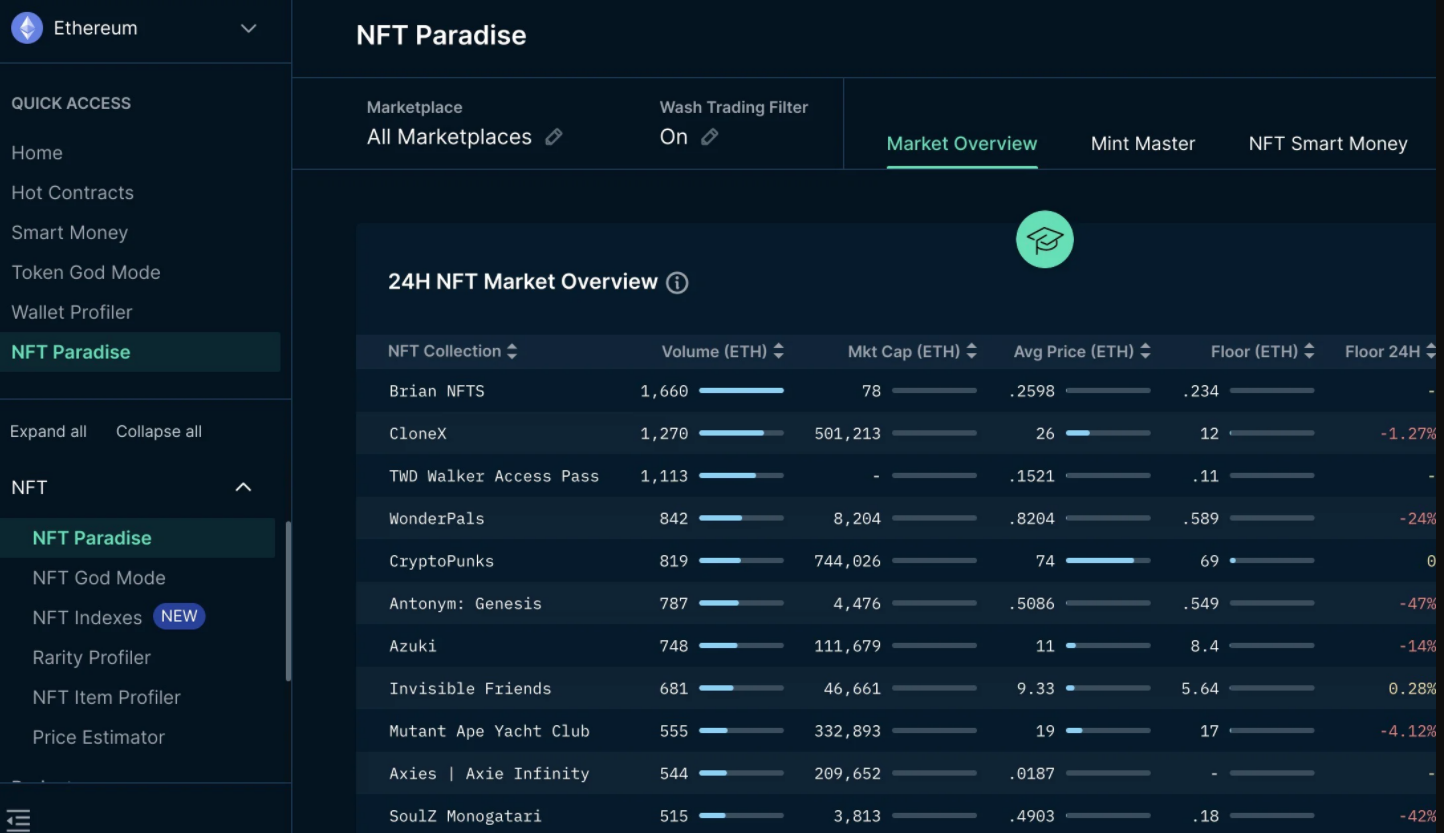Image resolution: width=1444 pixels, height=833 pixels.
Task: Click CloneX market cap value 501,213
Action: 848,434
